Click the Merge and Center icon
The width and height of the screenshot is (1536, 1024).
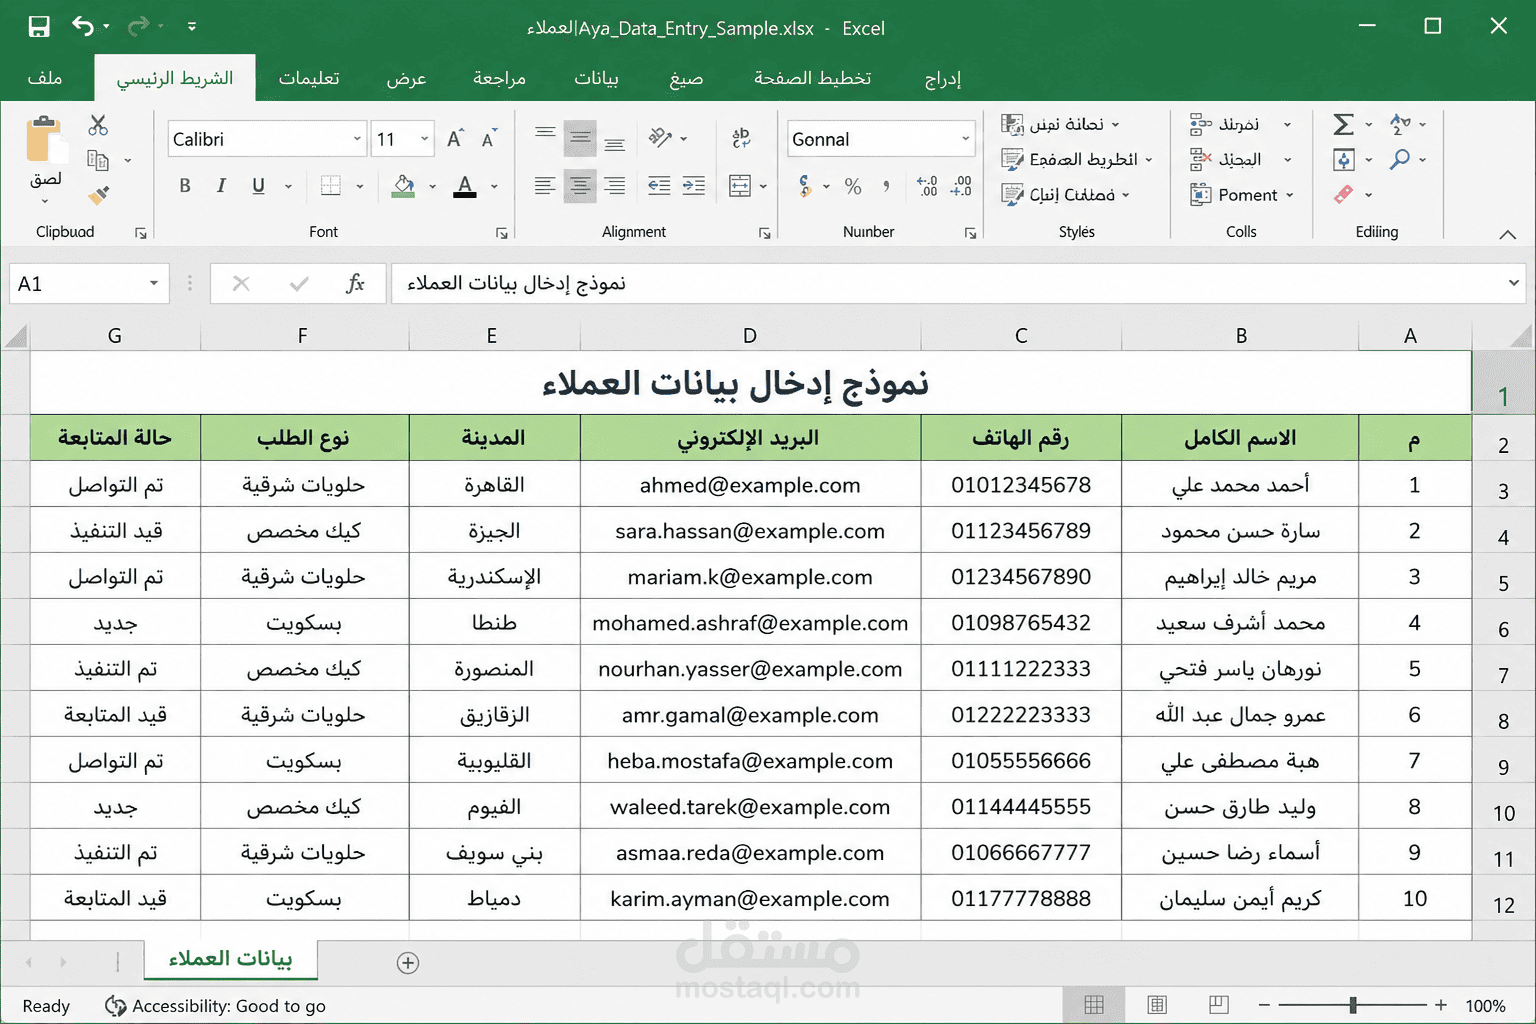740,186
